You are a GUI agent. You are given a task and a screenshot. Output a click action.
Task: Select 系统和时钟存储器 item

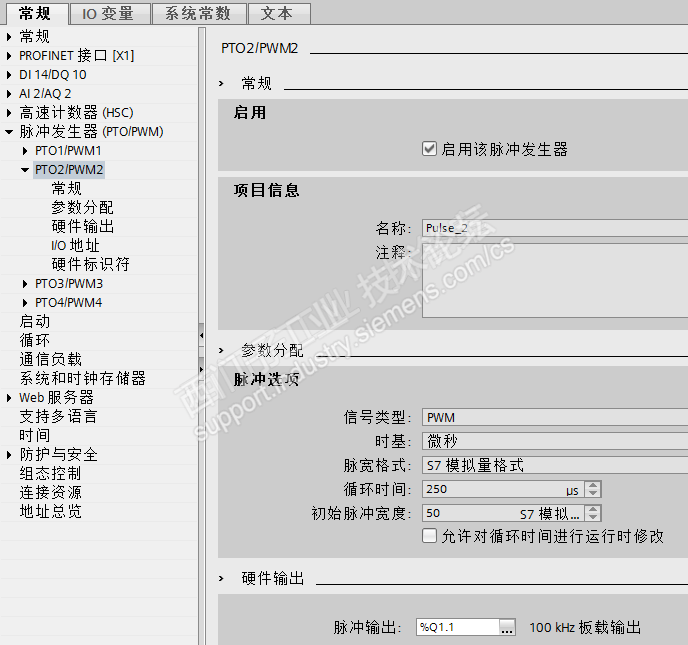(82, 378)
